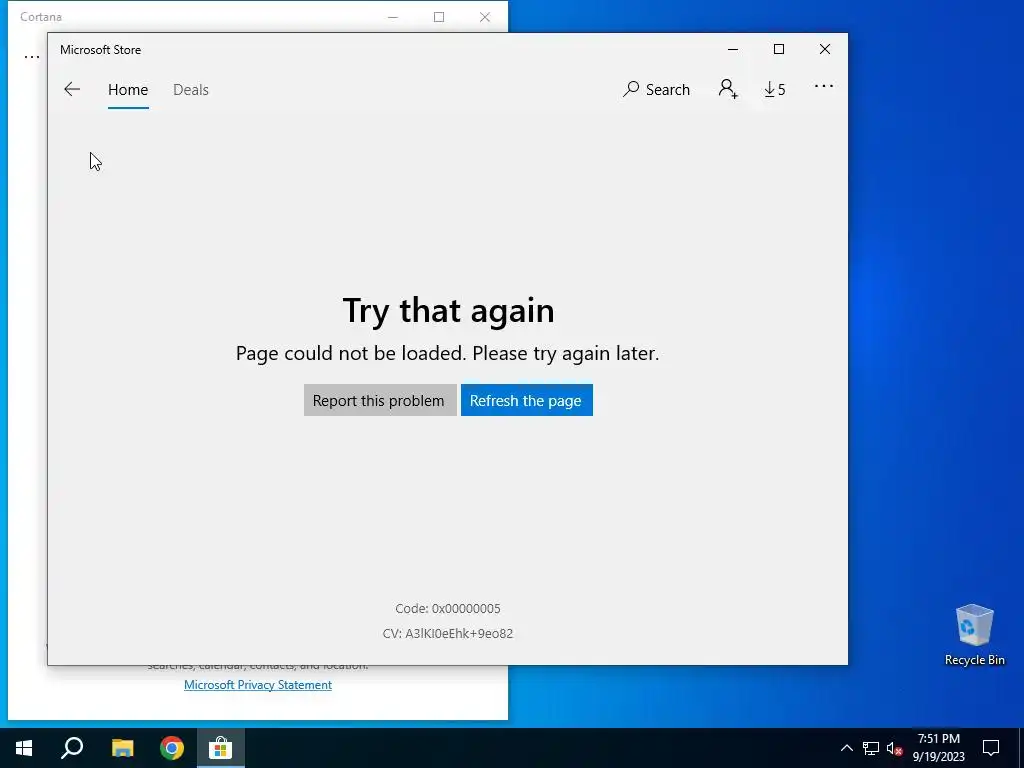The width and height of the screenshot is (1024, 768).
Task: Select the error code 0x00000005 text
Action: pos(448,609)
